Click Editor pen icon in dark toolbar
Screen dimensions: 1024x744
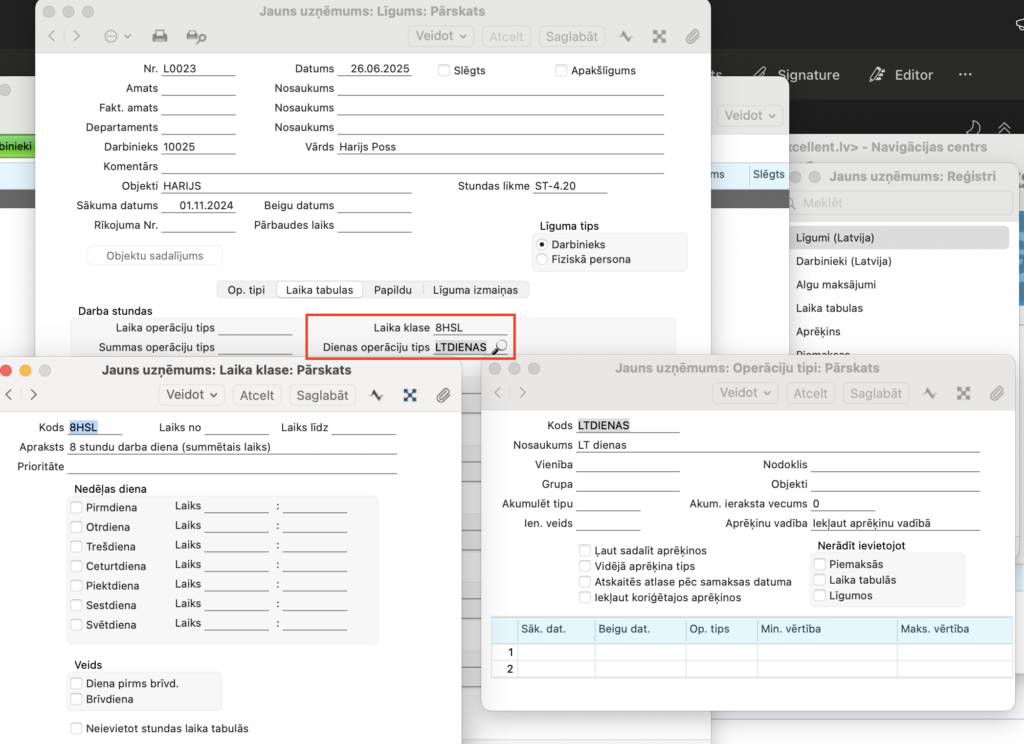876,74
